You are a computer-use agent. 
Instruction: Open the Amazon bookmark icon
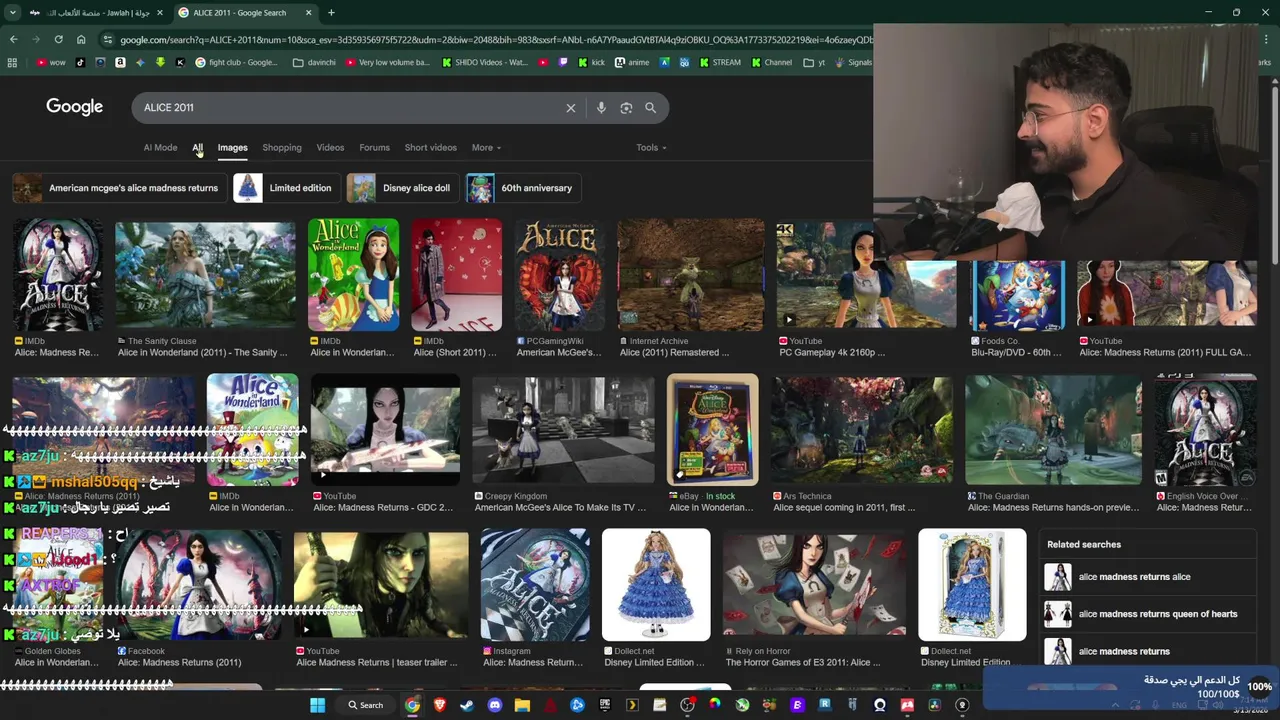coord(120,62)
